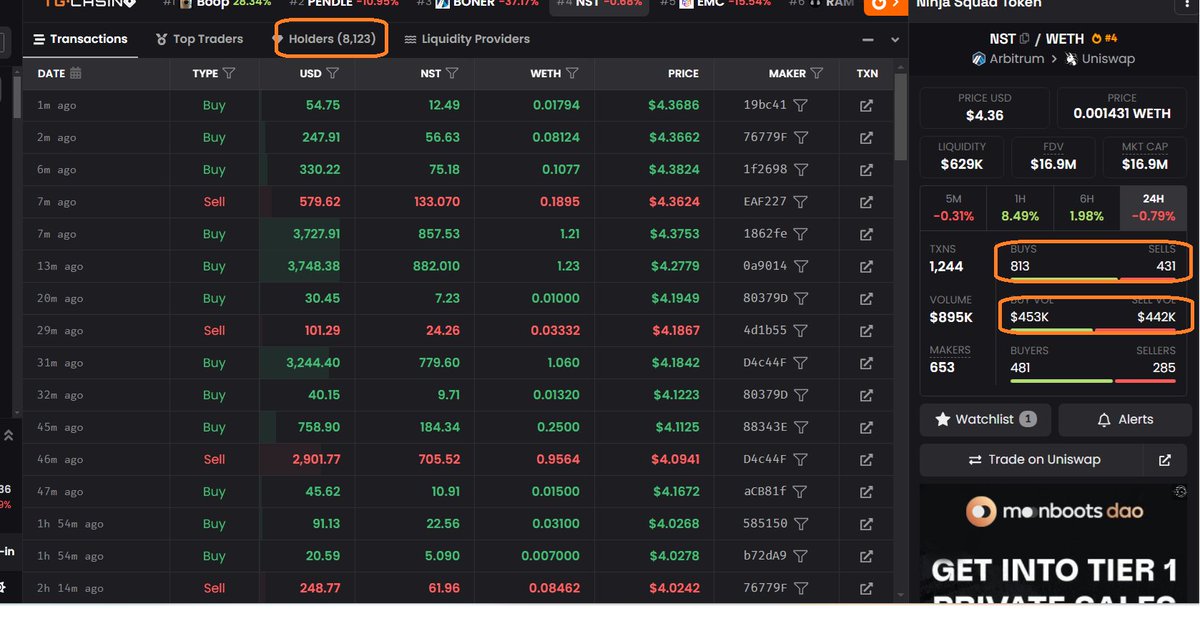1200x644 pixels.
Task: Filter by maker 585150 funnel icon
Action: click(800, 524)
